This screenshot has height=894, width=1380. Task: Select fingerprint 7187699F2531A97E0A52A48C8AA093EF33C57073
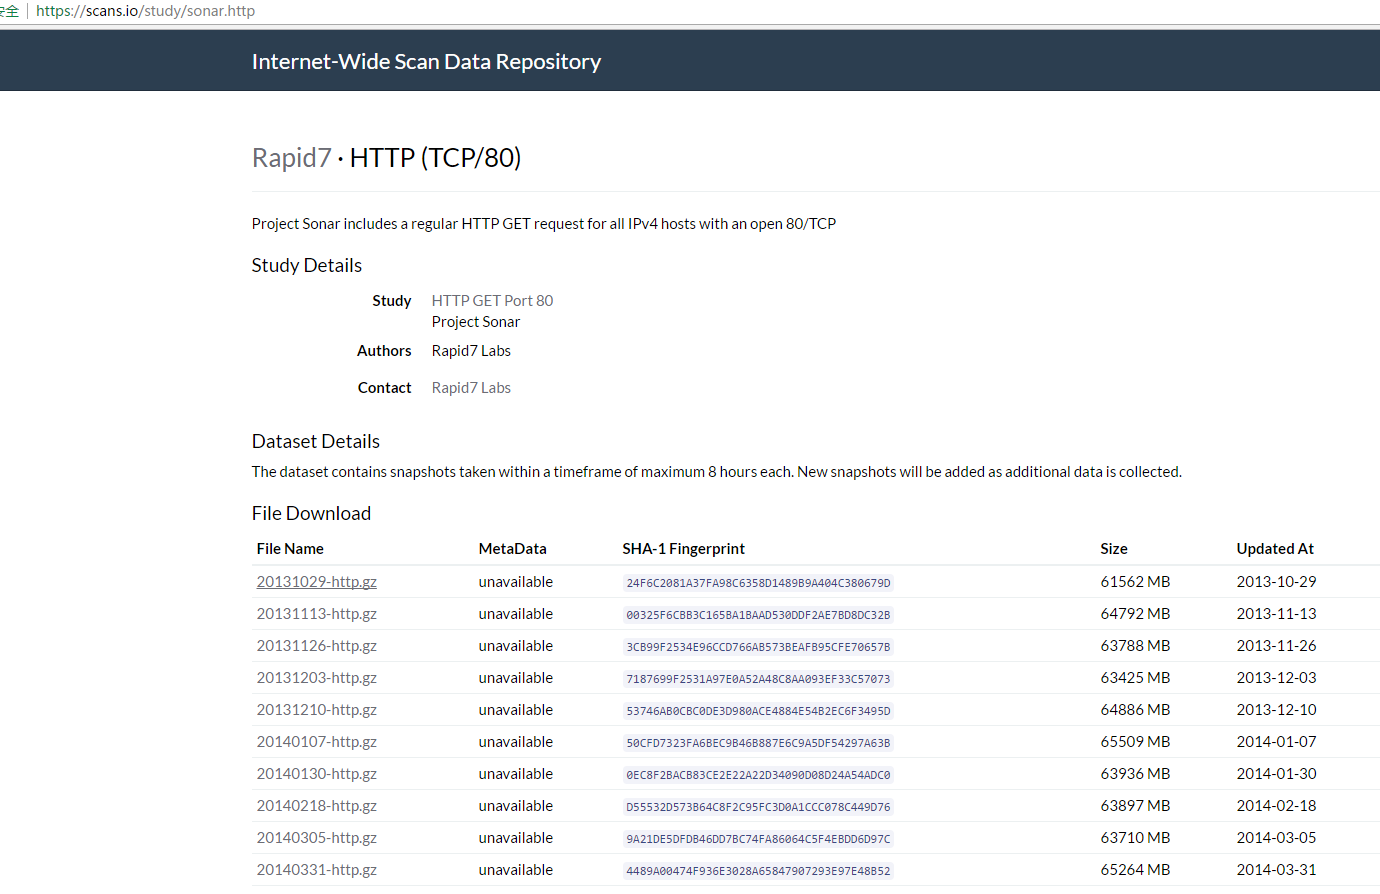[758, 679]
